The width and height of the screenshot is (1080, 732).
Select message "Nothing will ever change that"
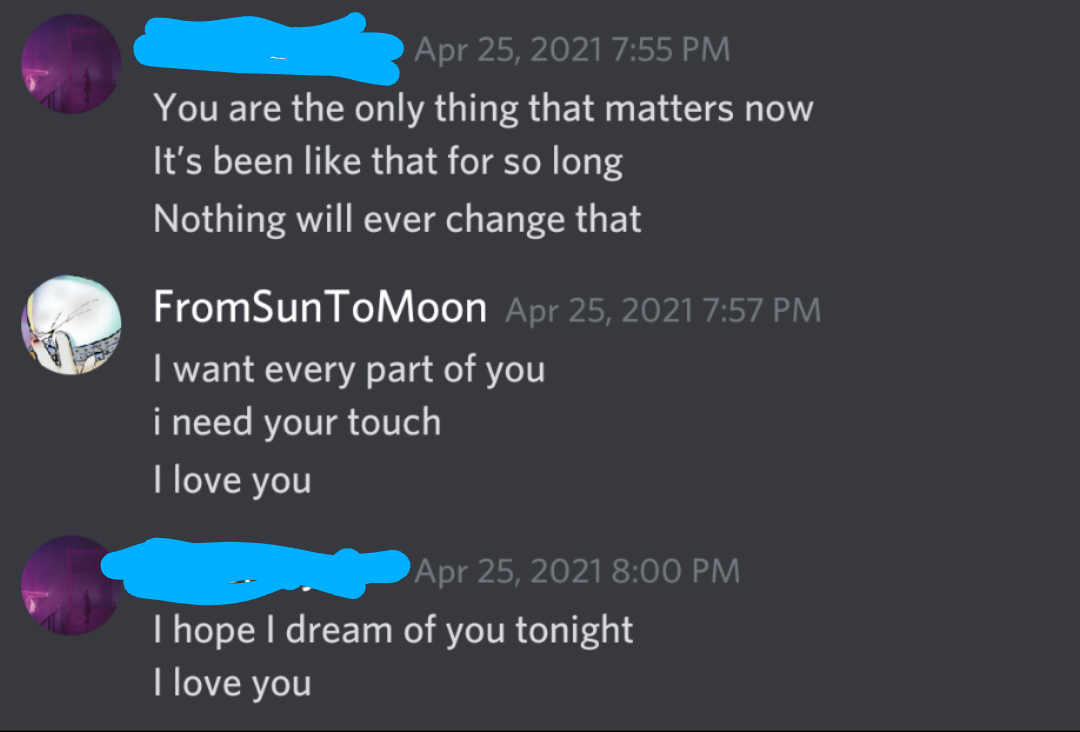click(x=397, y=219)
